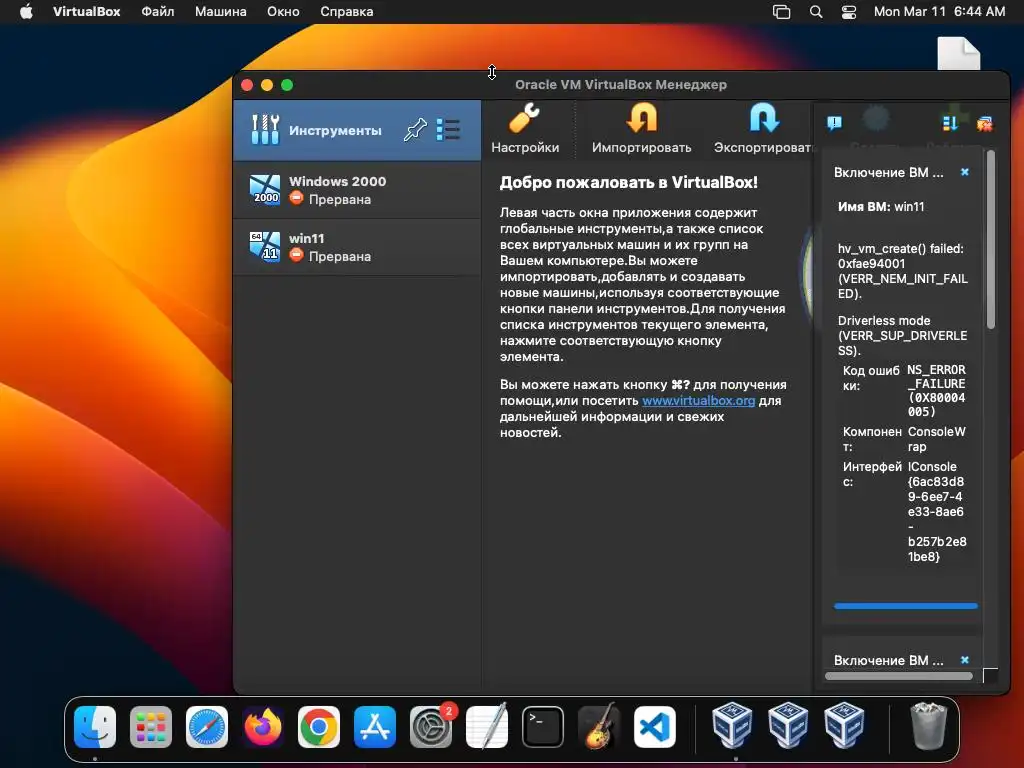This screenshot has height=768, width=1024.
Task: Open the Машина menu
Action: pos(221,12)
